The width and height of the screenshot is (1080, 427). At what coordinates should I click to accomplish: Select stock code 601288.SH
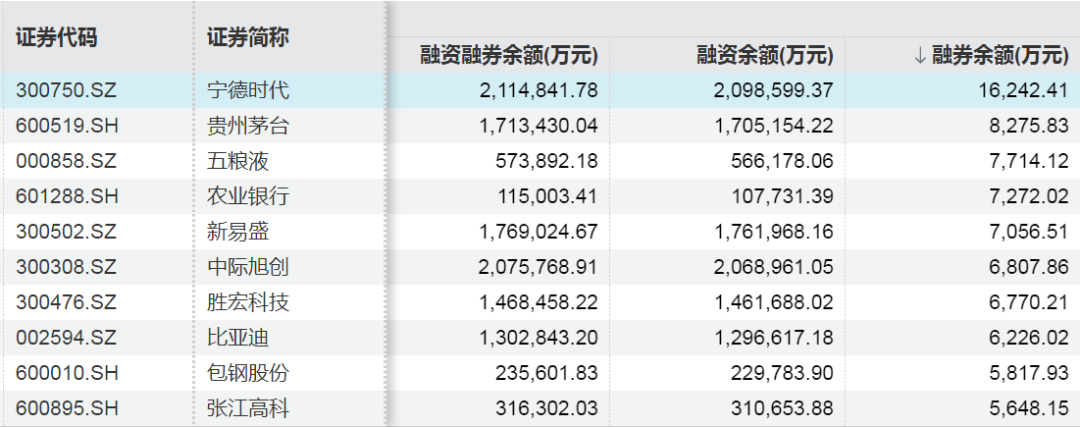66,196
